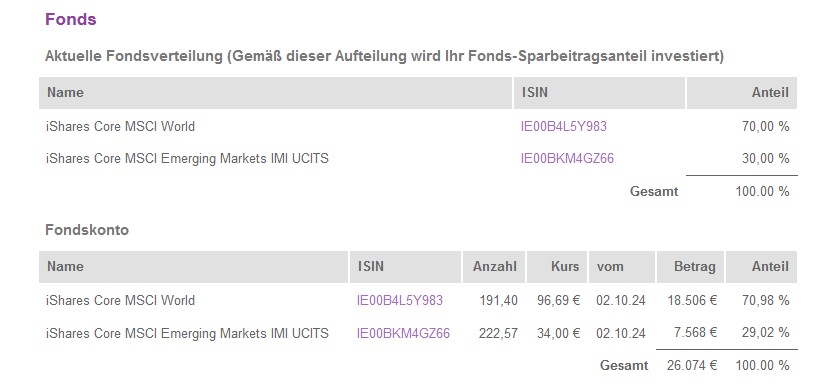This screenshot has width=818, height=387.
Task: Click the 70,00 % Anteil value
Action: pyautogui.click(x=765, y=127)
